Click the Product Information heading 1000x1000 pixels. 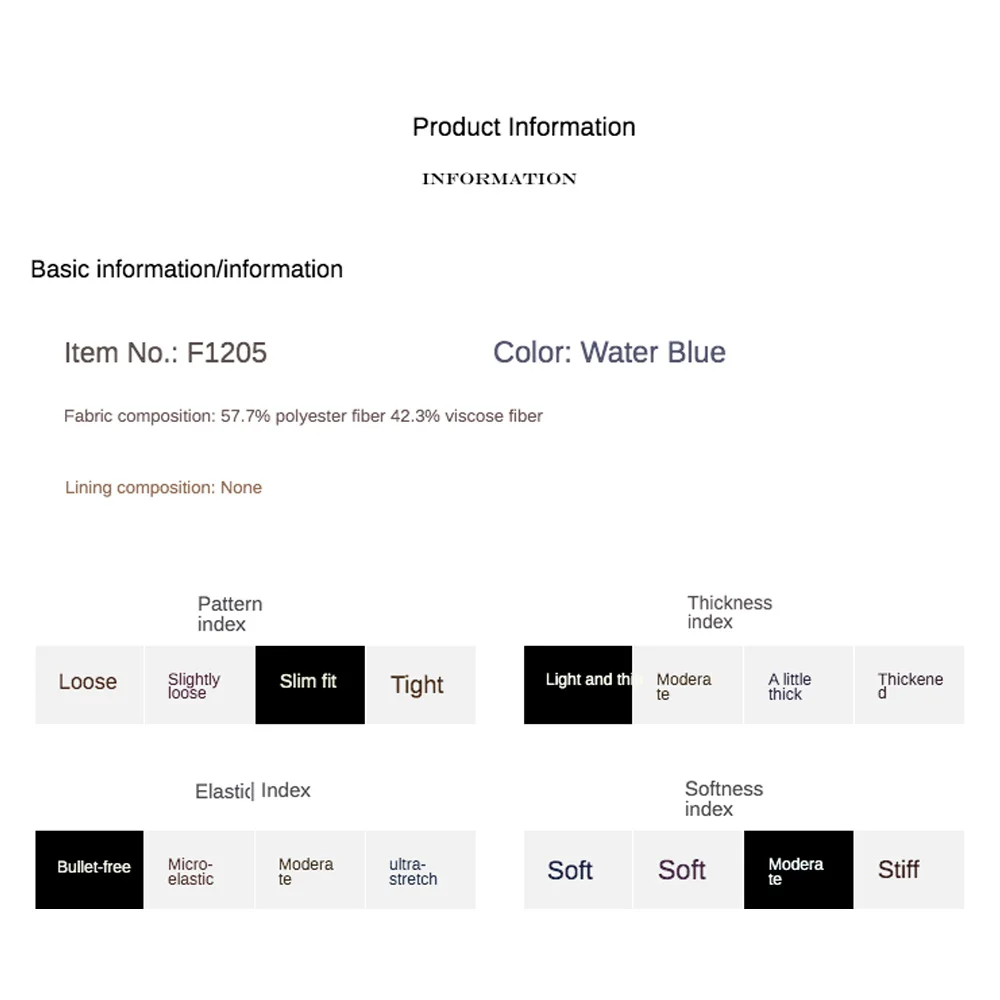(x=524, y=127)
